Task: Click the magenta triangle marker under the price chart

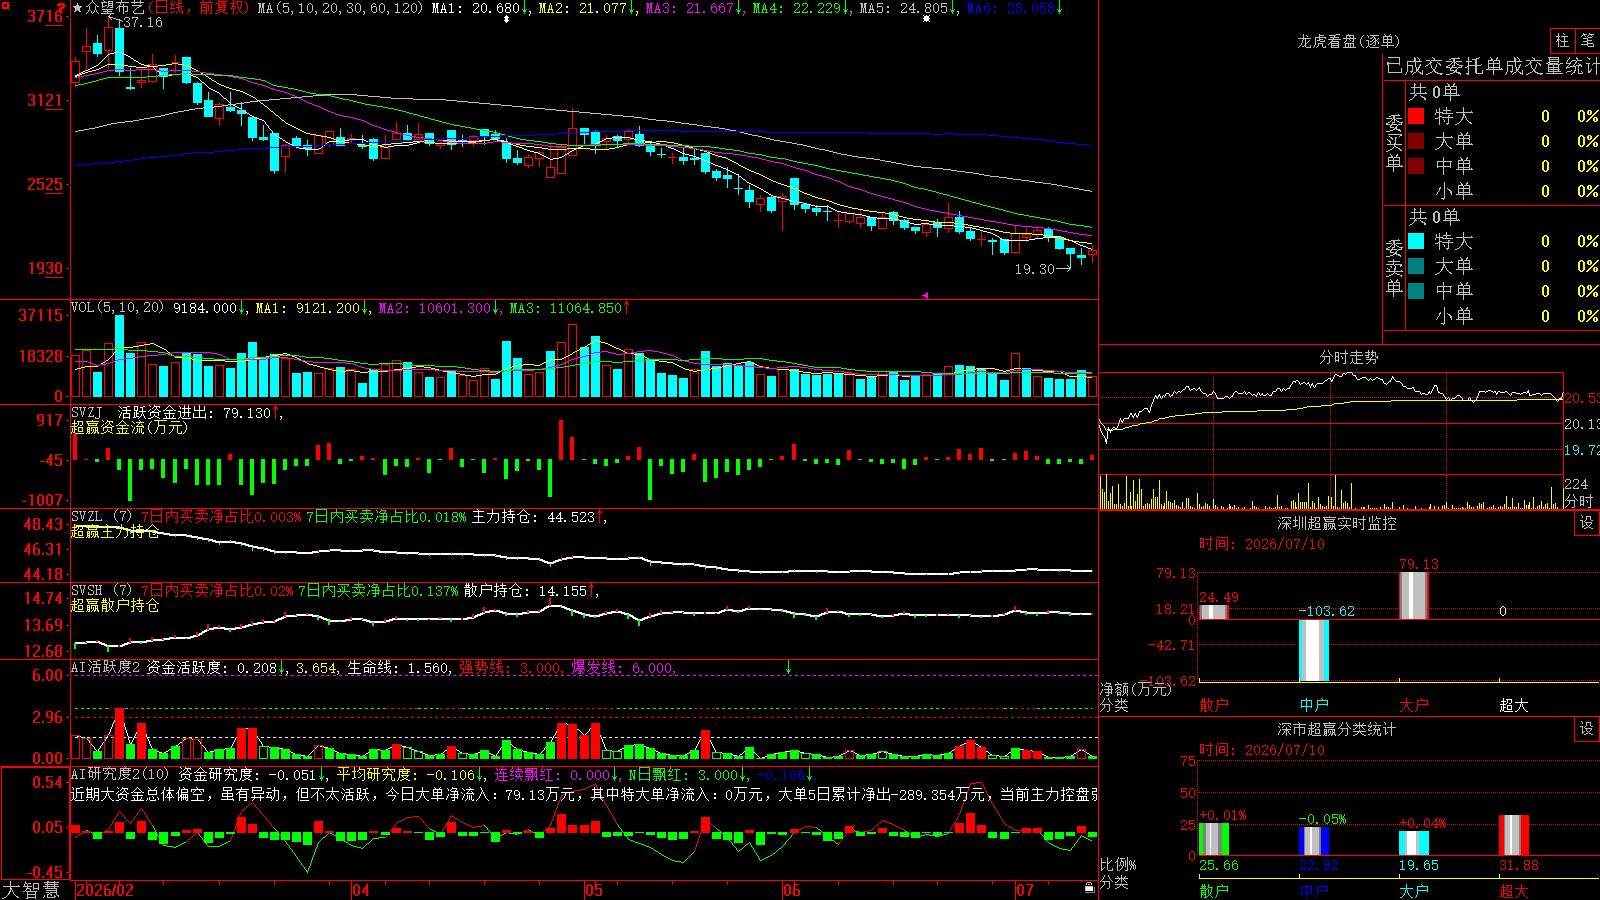Action: coord(925,295)
